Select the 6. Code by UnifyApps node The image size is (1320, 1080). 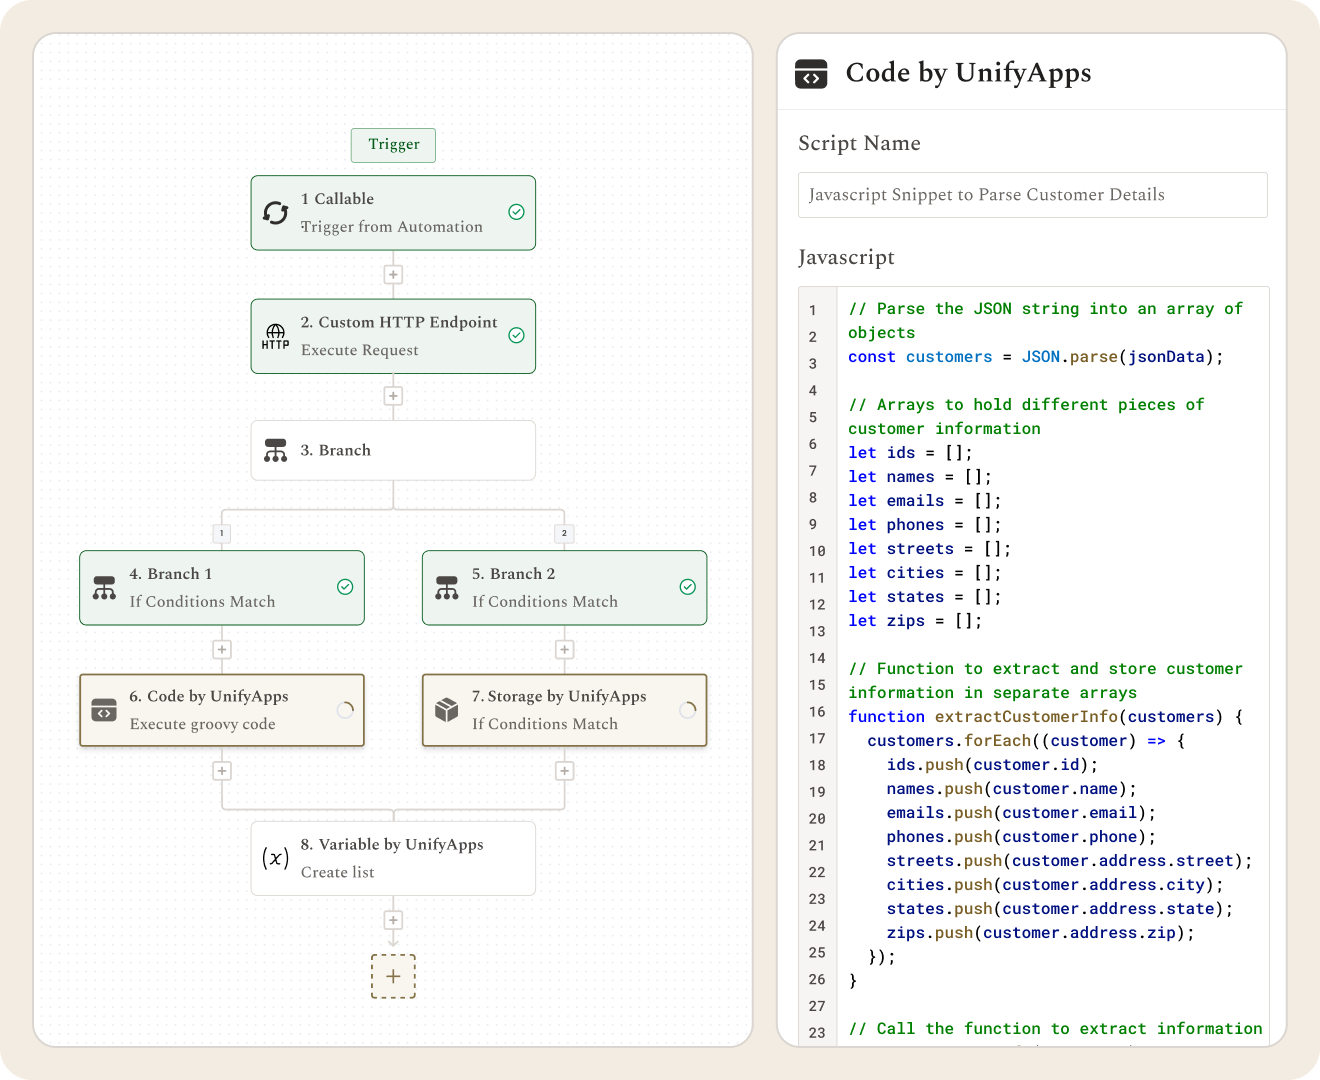(x=222, y=710)
